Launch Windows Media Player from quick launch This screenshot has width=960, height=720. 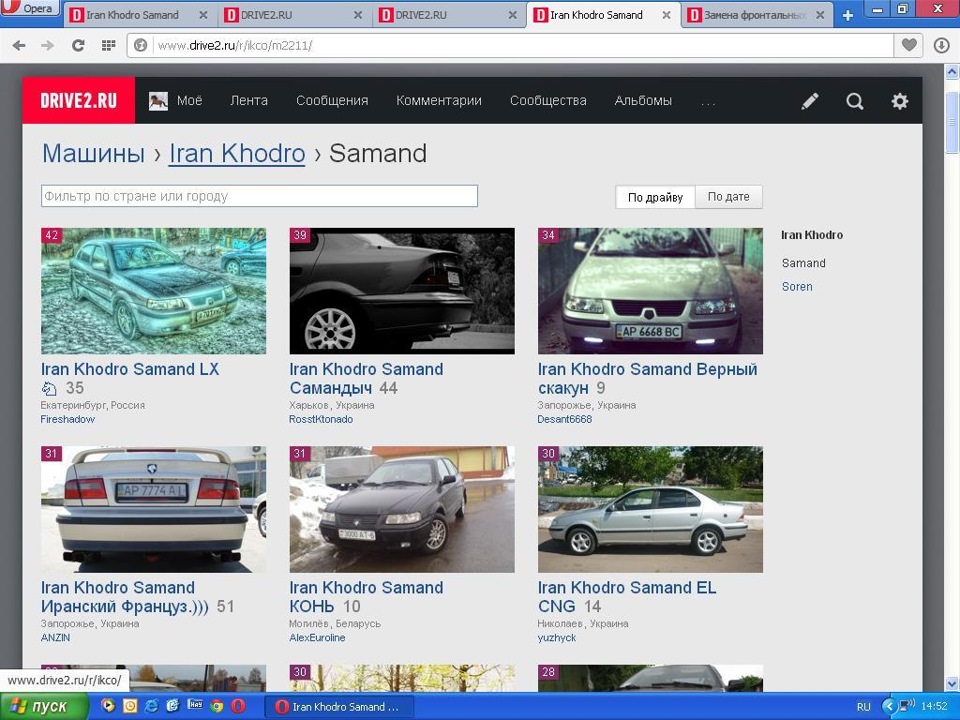108,706
